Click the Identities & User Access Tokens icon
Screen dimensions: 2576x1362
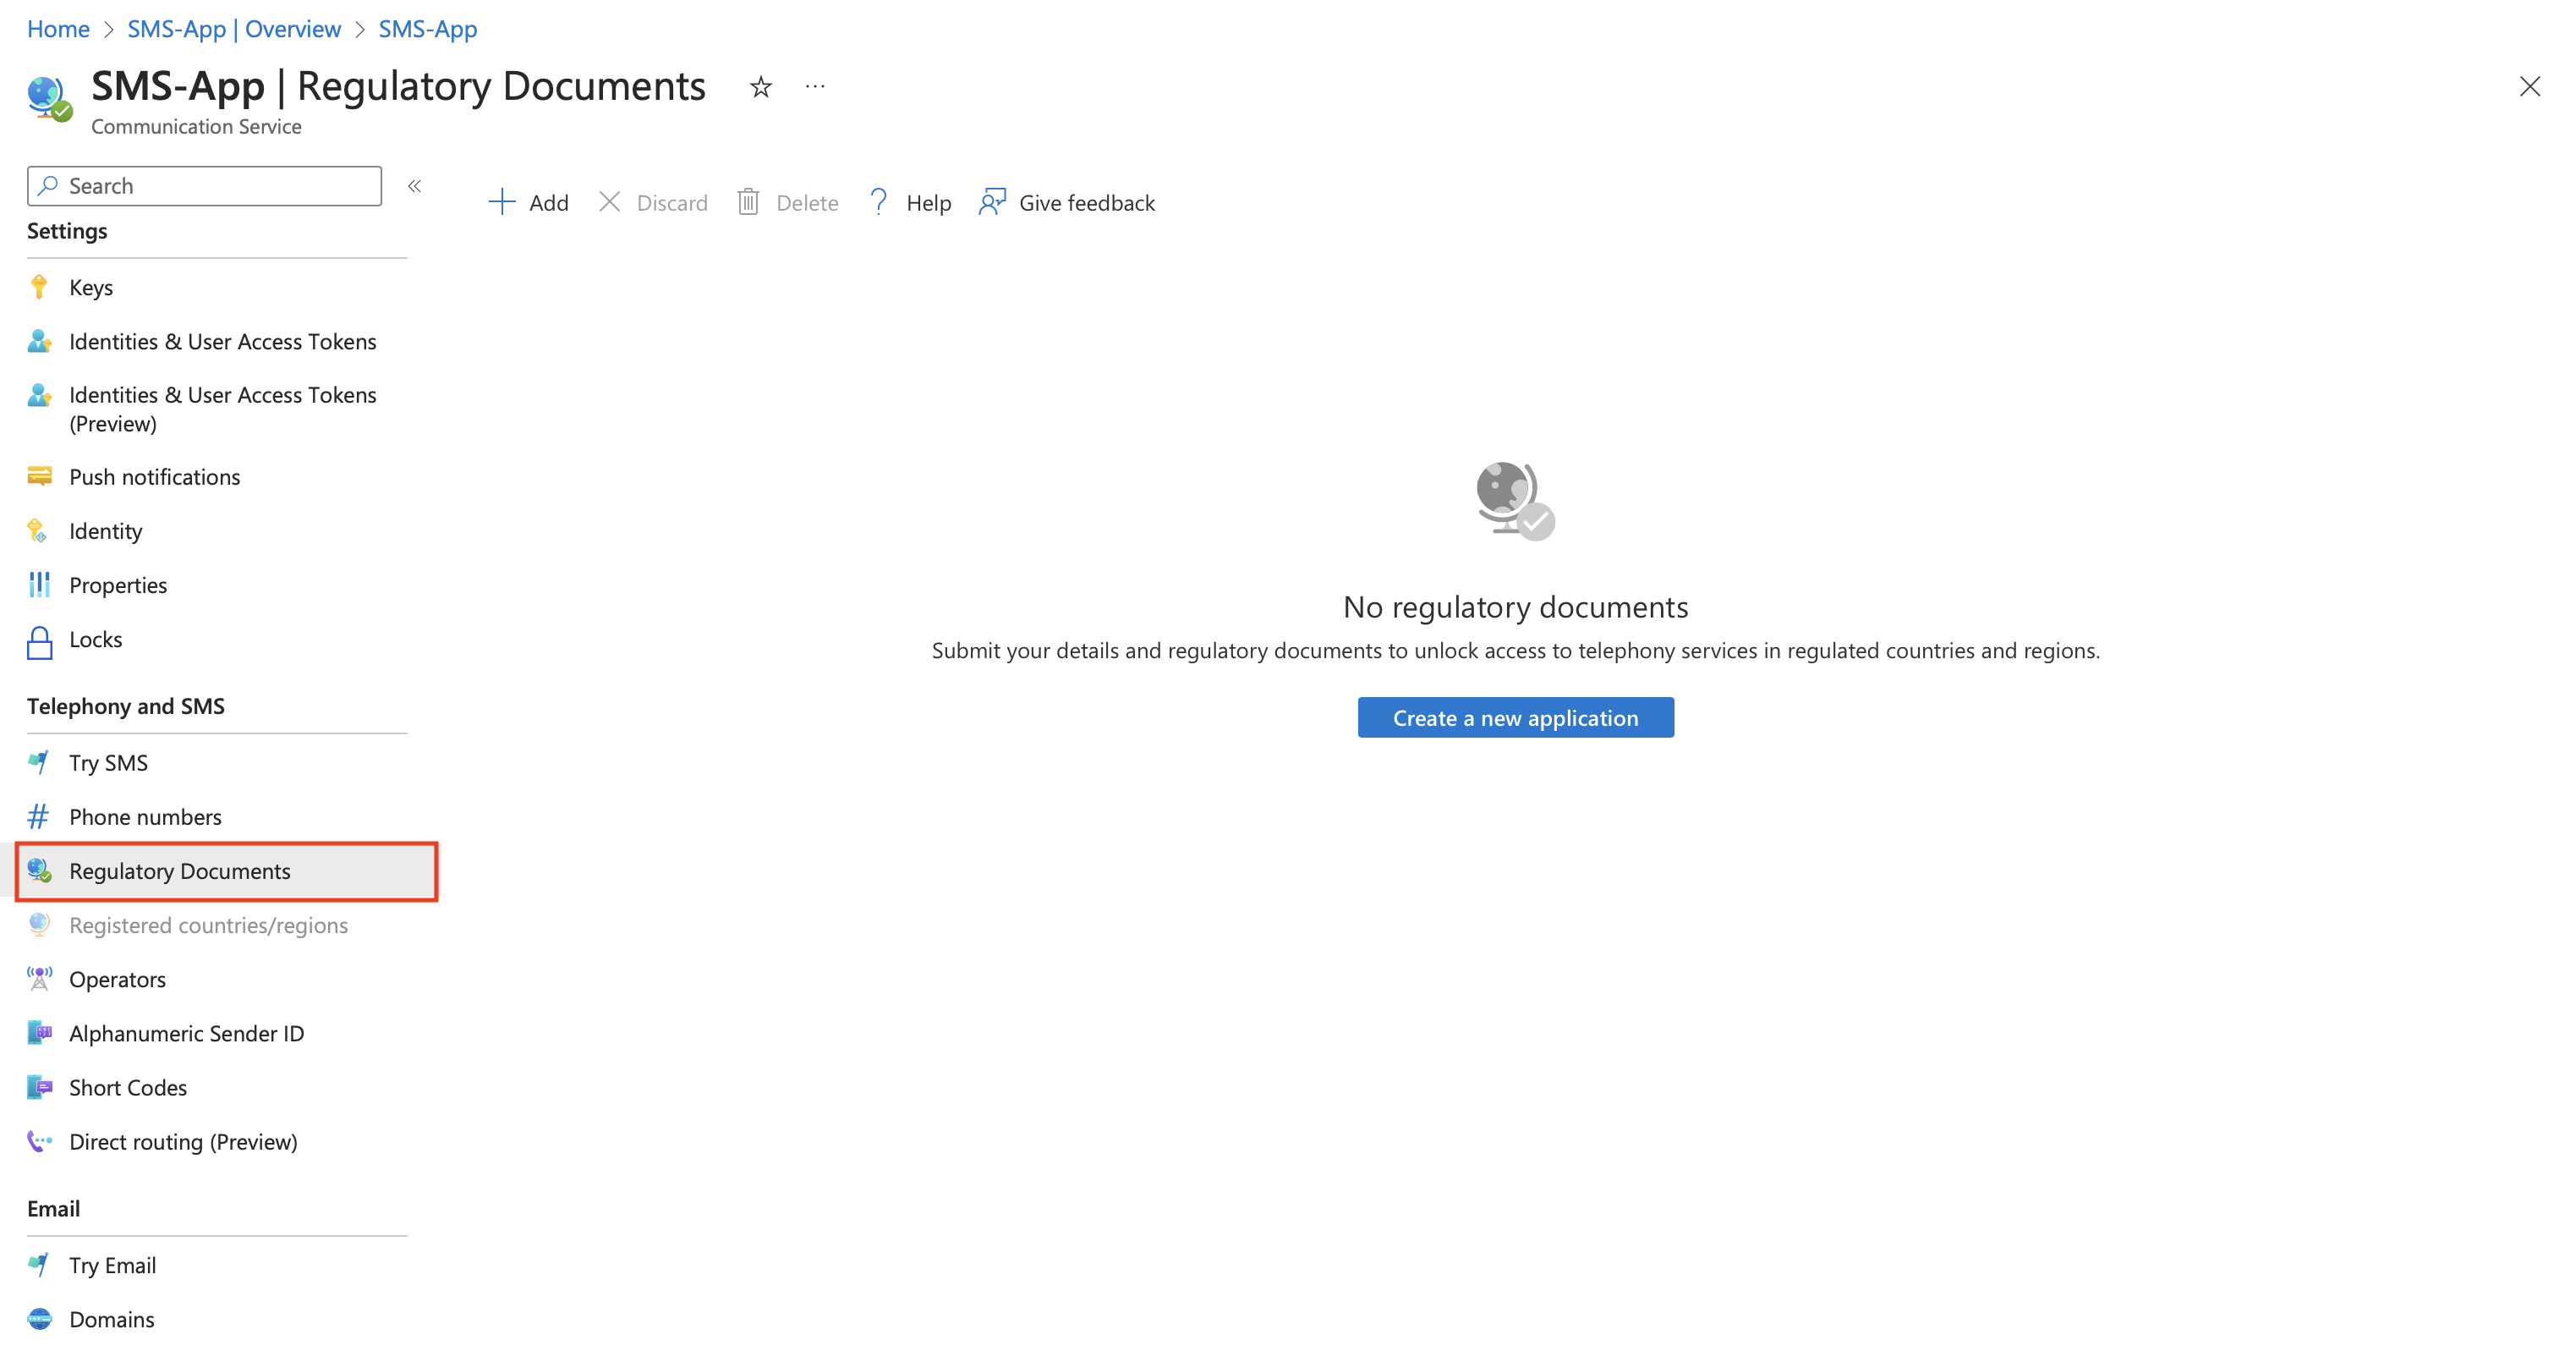pyautogui.click(x=37, y=341)
